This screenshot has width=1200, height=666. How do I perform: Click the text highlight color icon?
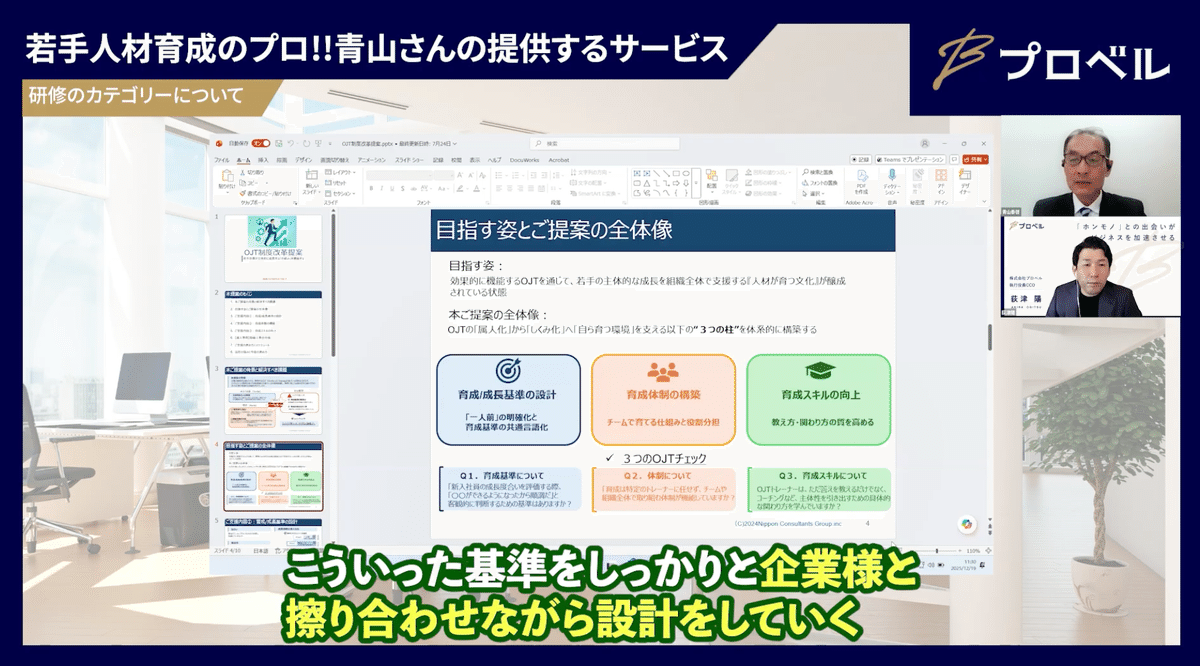[460, 188]
